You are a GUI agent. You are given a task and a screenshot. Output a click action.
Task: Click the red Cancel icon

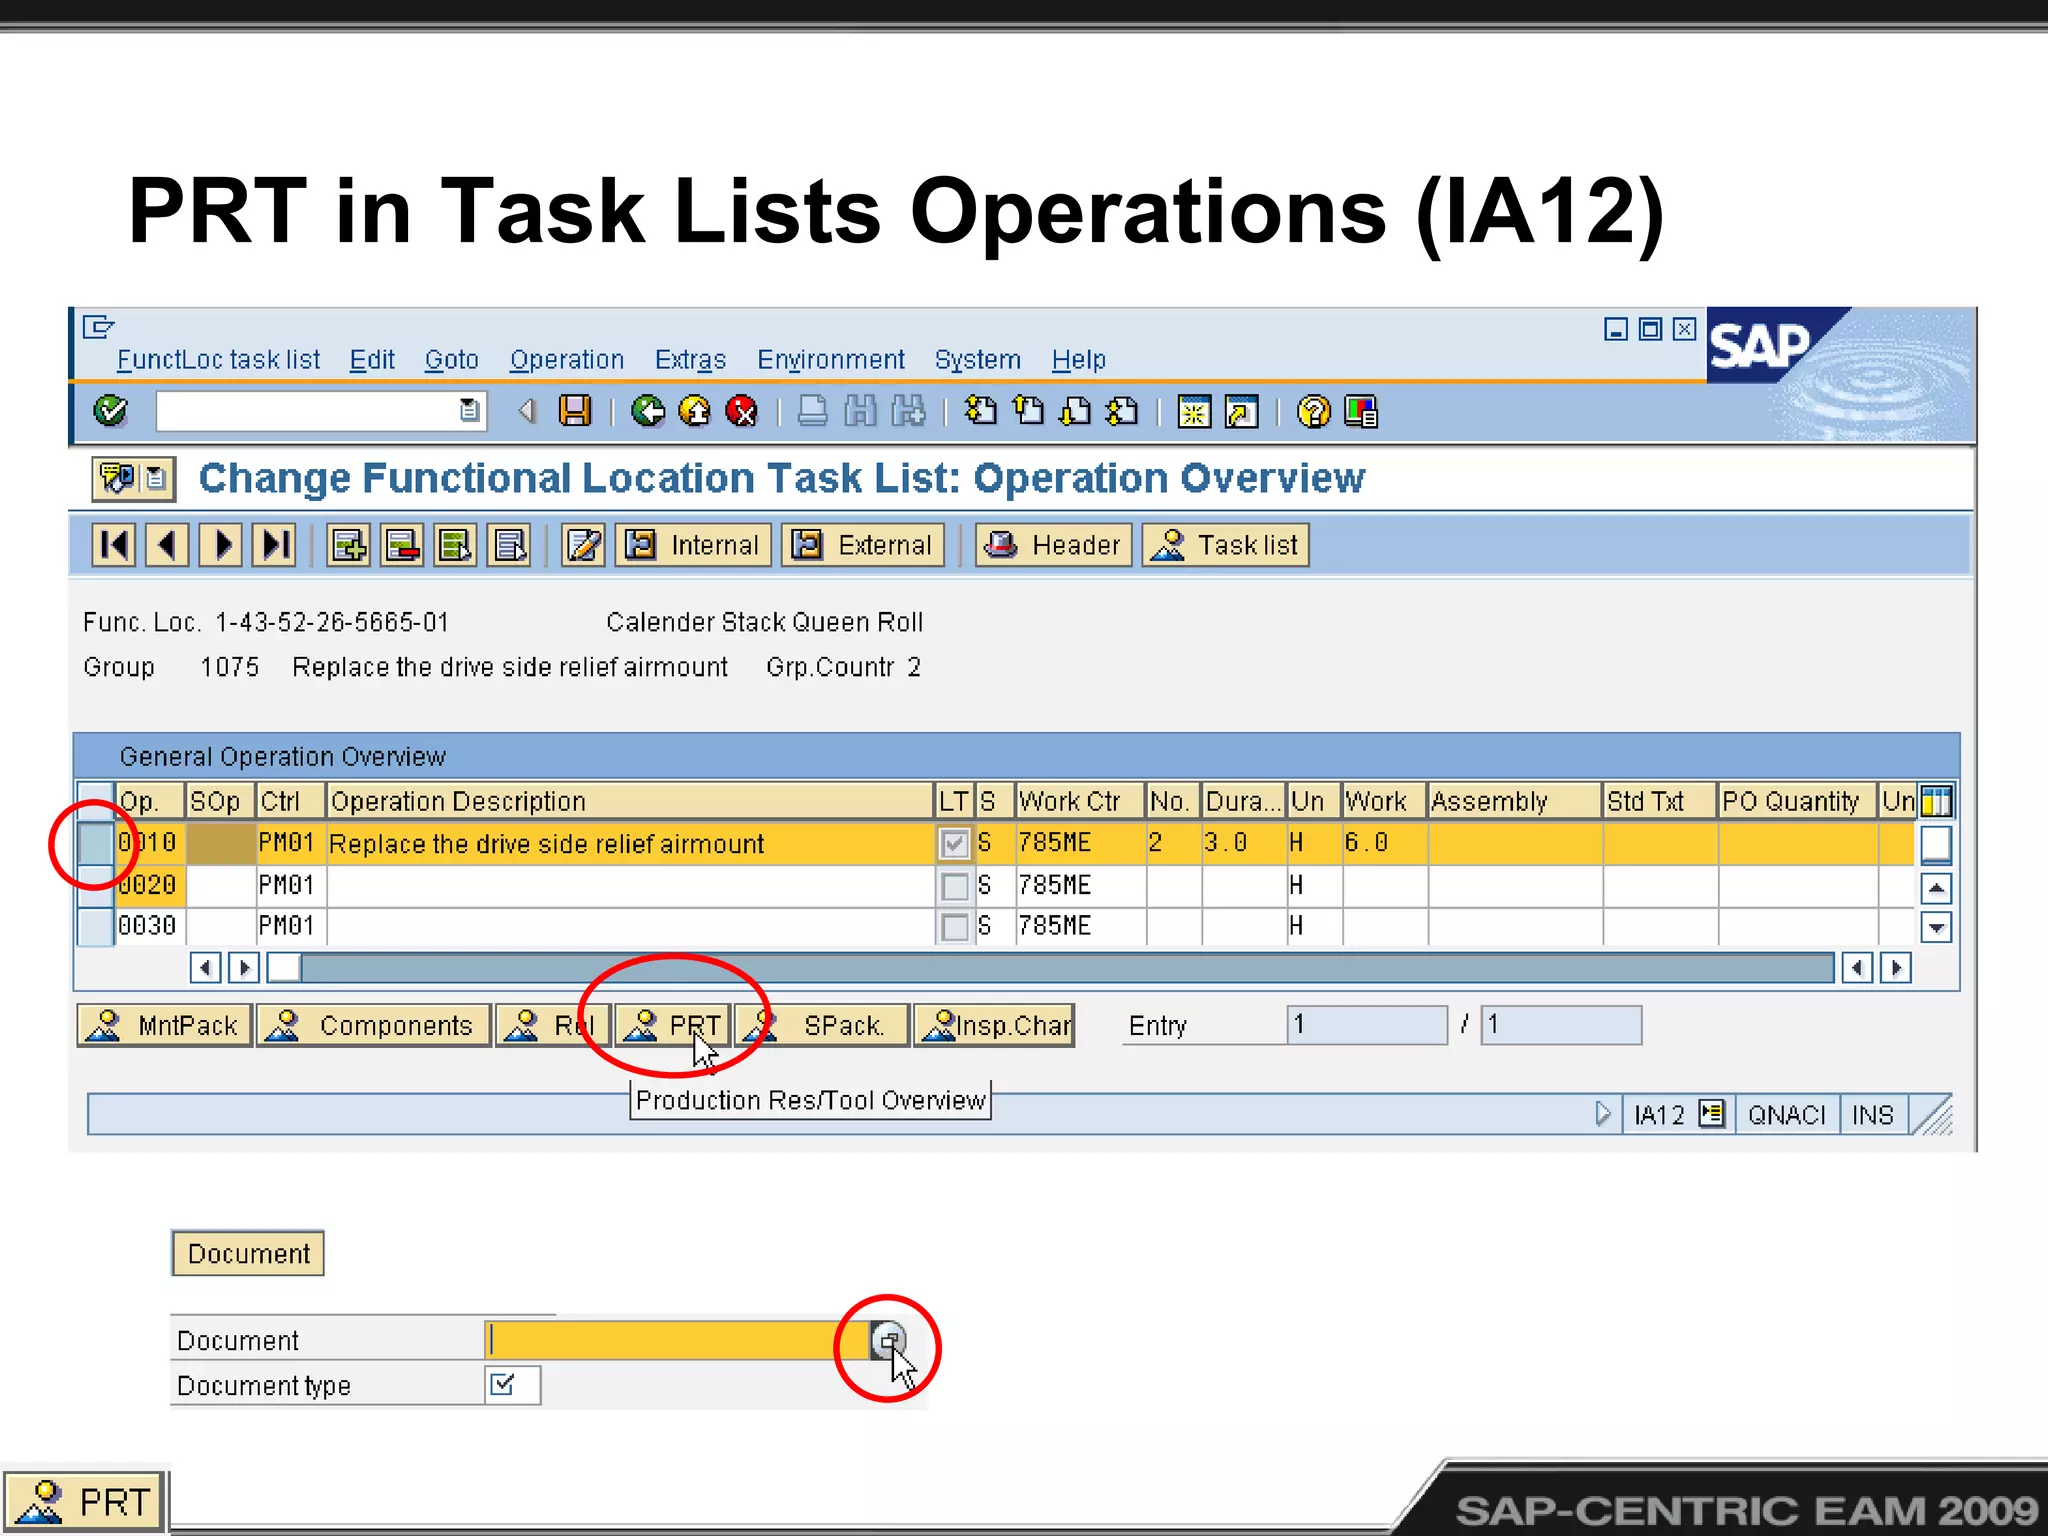point(742,411)
